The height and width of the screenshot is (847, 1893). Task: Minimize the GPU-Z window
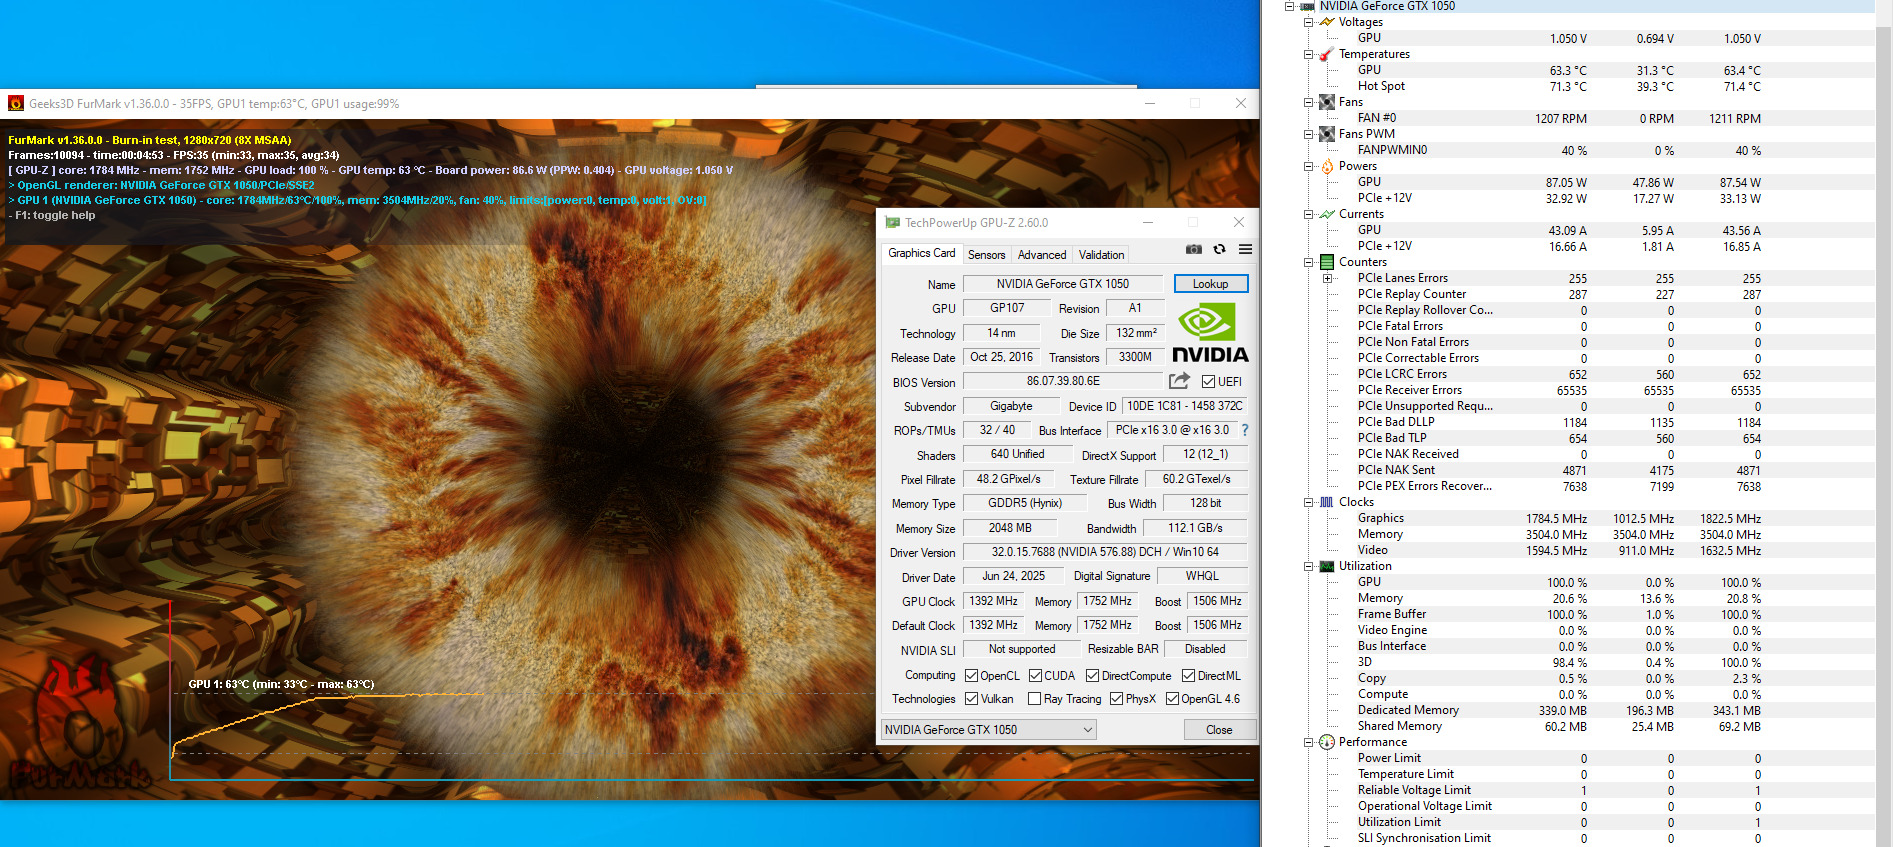click(x=1147, y=222)
